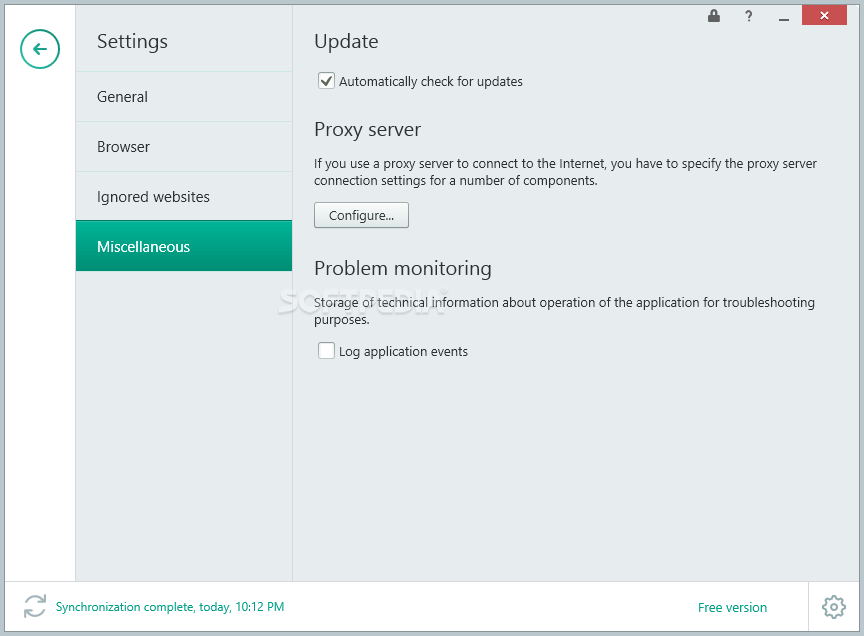Click the 'If you use a proxy server' description text
Image resolution: width=864 pixels, height=636 pixels.
tap(565, 172)
